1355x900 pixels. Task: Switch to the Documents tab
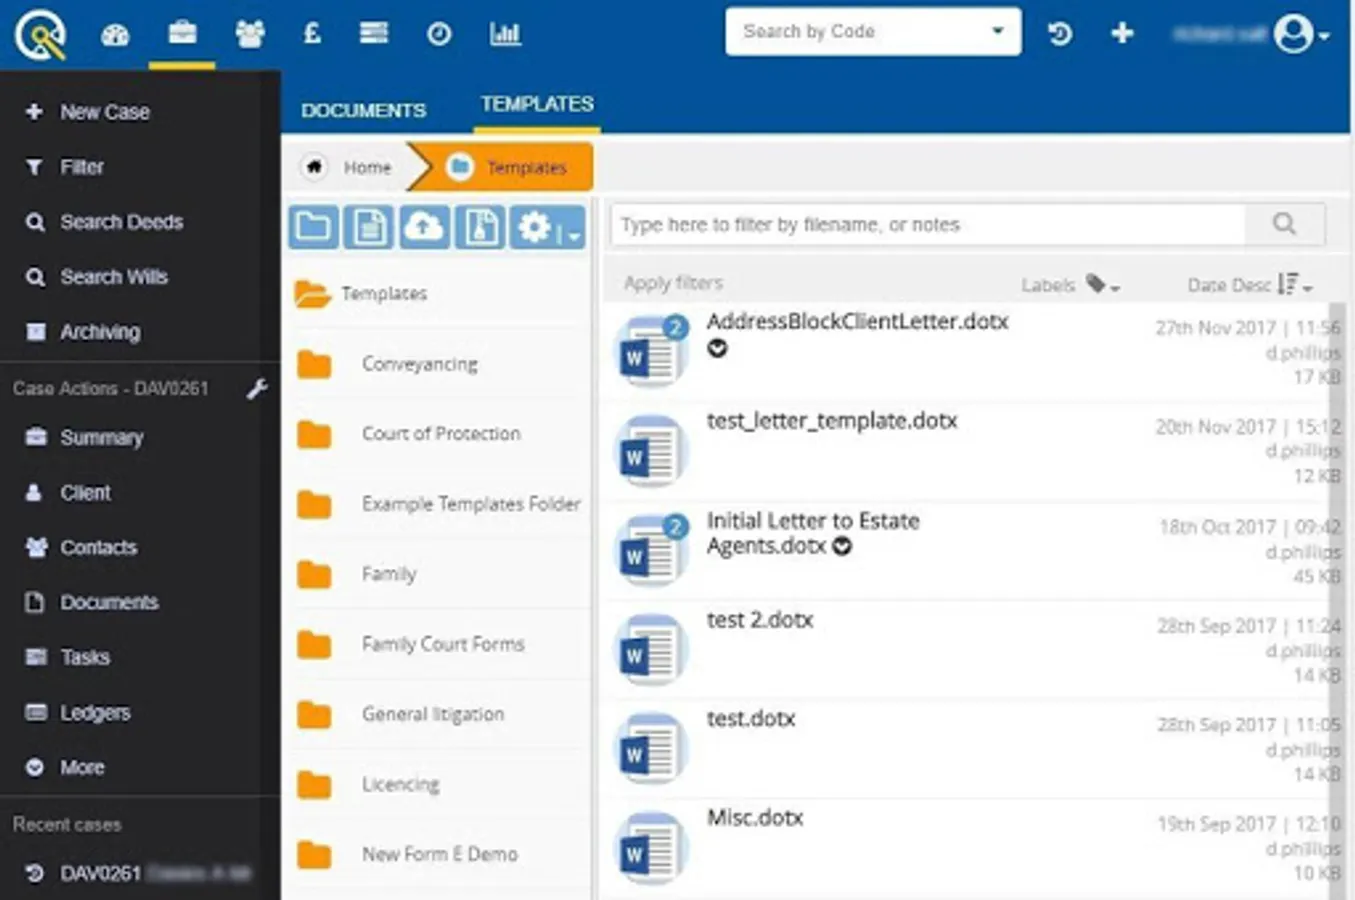(x=363, y=110)
